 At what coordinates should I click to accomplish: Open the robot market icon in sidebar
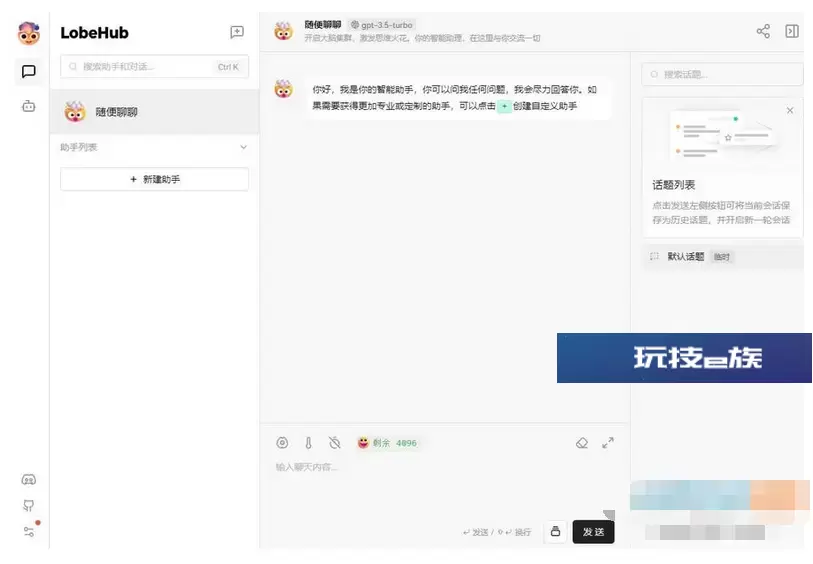(29, 106)
